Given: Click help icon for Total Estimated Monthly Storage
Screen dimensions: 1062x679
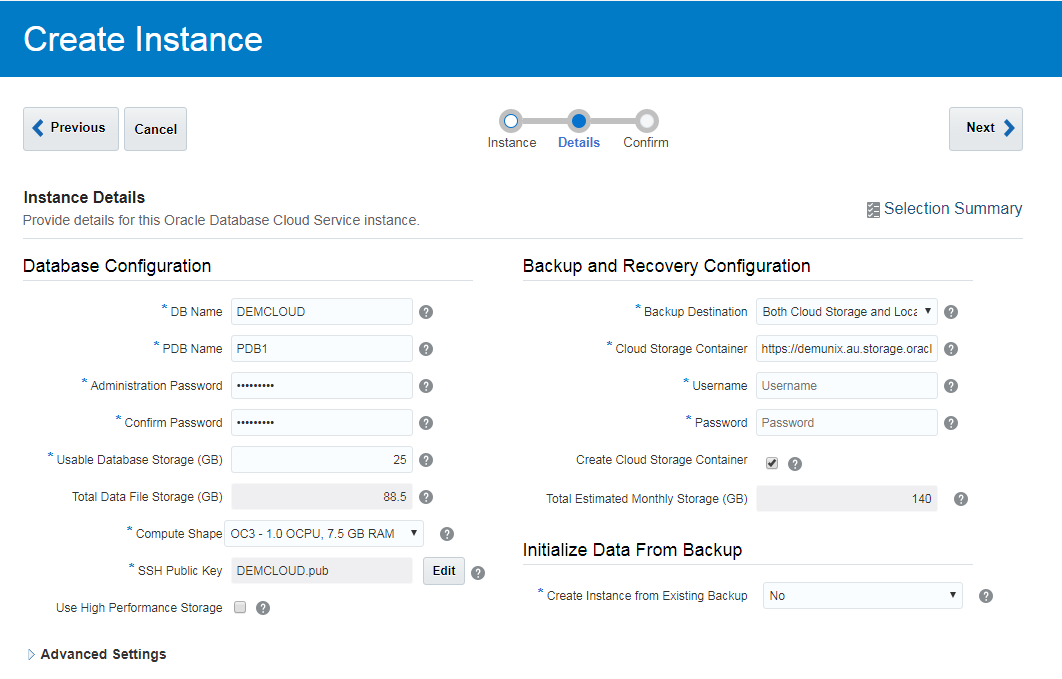Looking at the screenshot, I should coord(961,499).
